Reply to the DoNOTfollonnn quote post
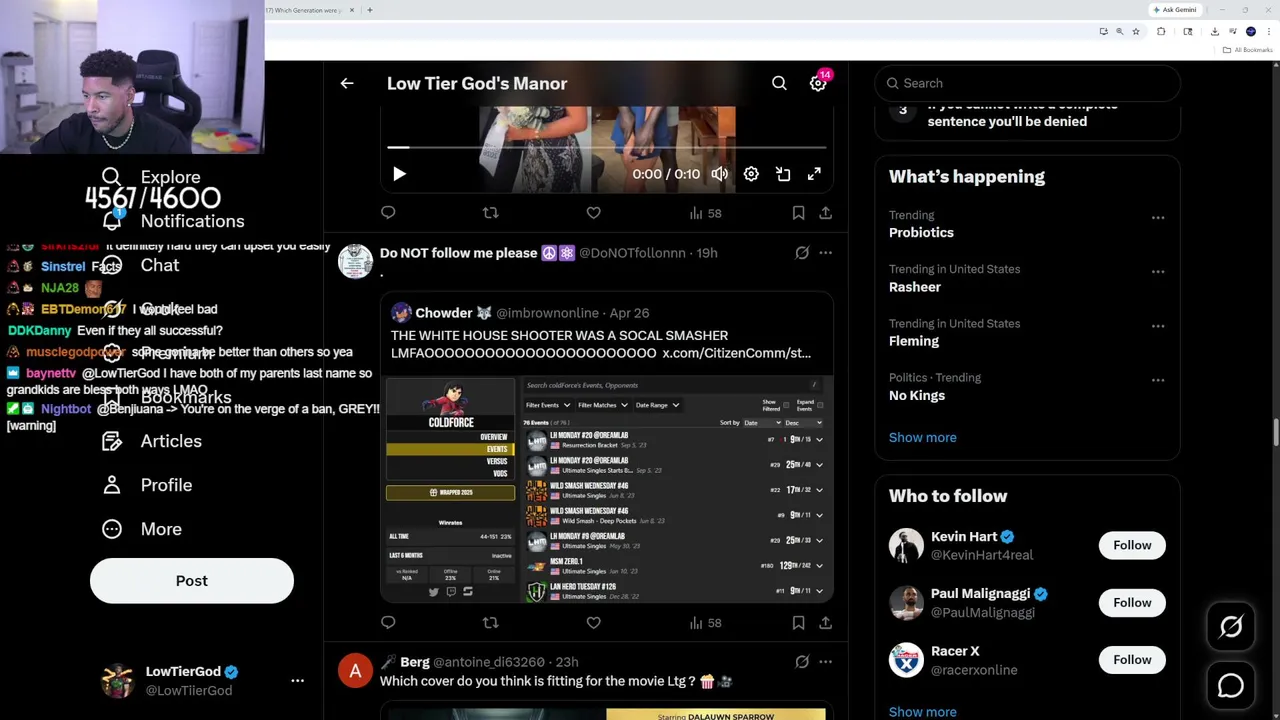This screenshot has height=720, width=1280. [x=388, y=622]
